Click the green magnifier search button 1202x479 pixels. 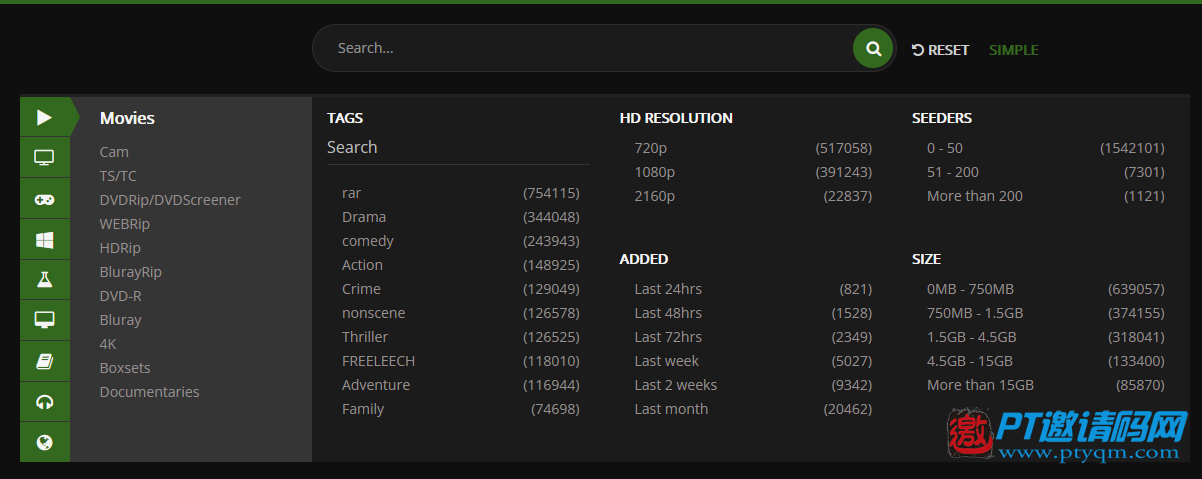click(873, 48)
